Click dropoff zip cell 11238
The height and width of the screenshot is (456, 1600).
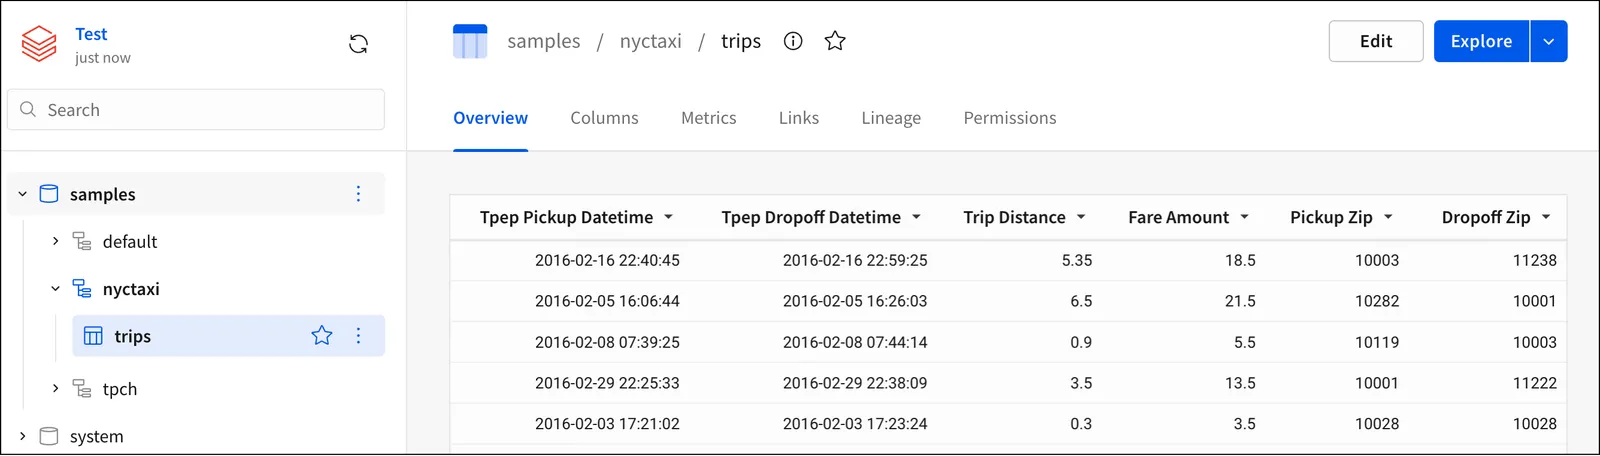pyautogui.click(x=1535, y=260)
